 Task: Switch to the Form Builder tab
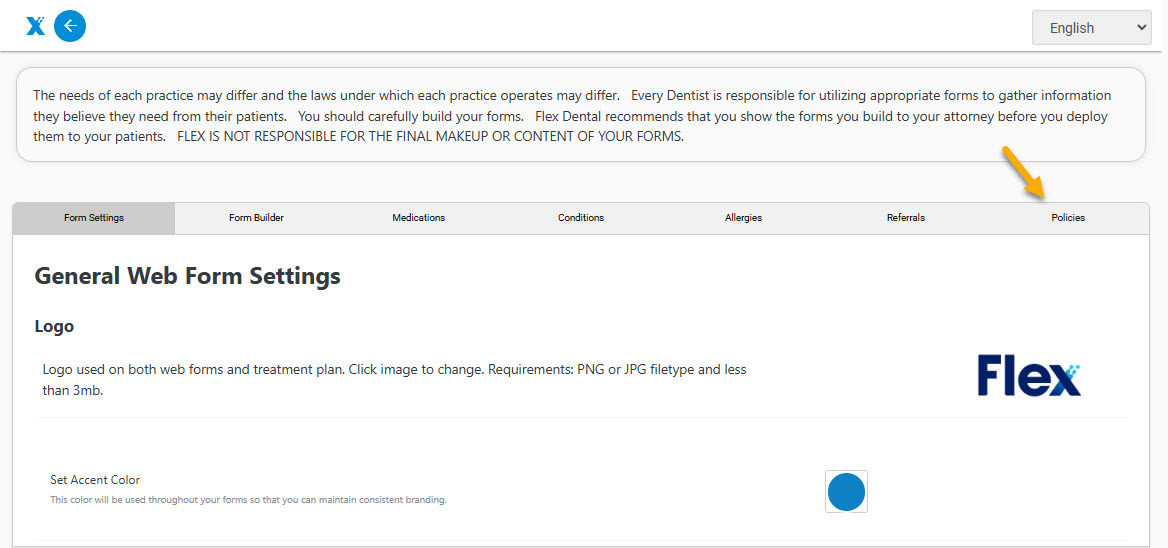(x=256, y=218)
